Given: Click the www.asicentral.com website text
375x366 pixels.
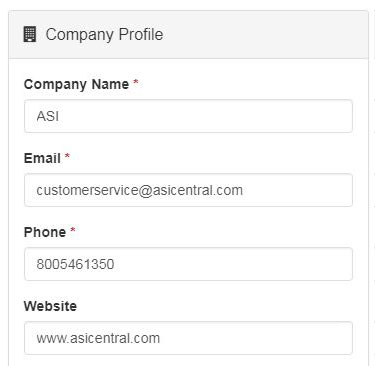Looking at the screenshot, I should click(x=98, y=338).
